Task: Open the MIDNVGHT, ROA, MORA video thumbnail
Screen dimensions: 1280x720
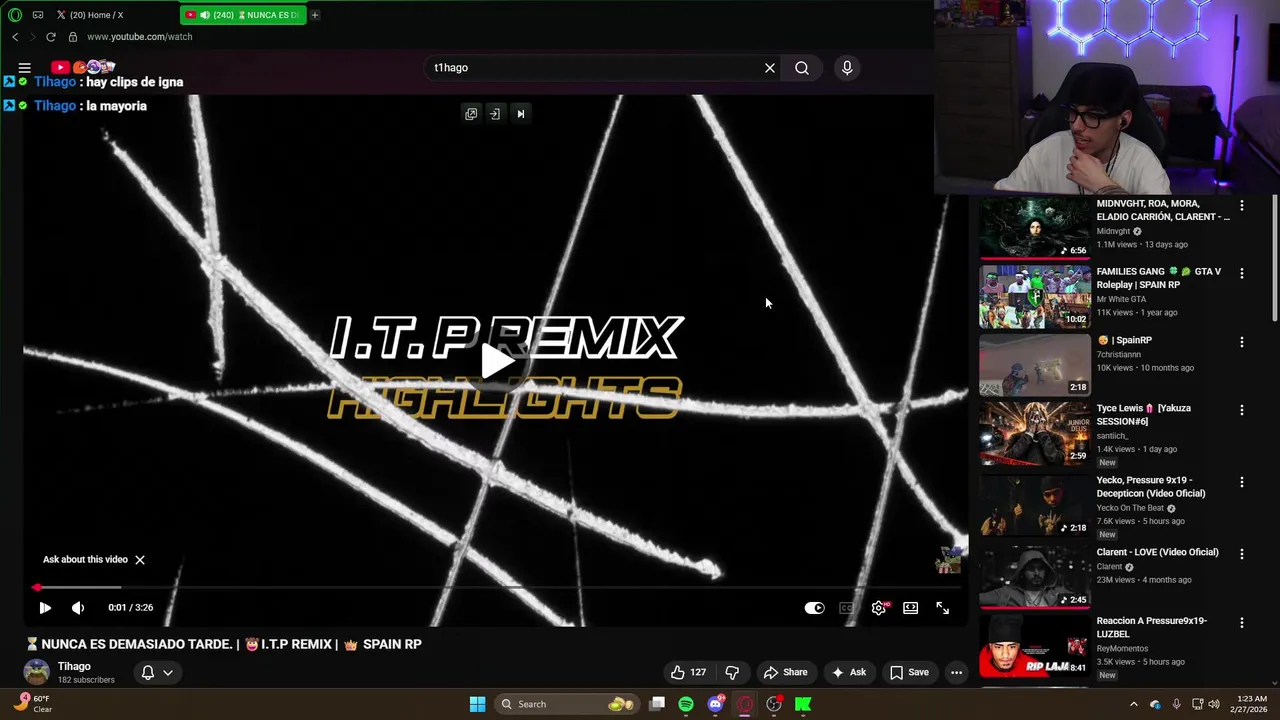Action: [1034, 228]
